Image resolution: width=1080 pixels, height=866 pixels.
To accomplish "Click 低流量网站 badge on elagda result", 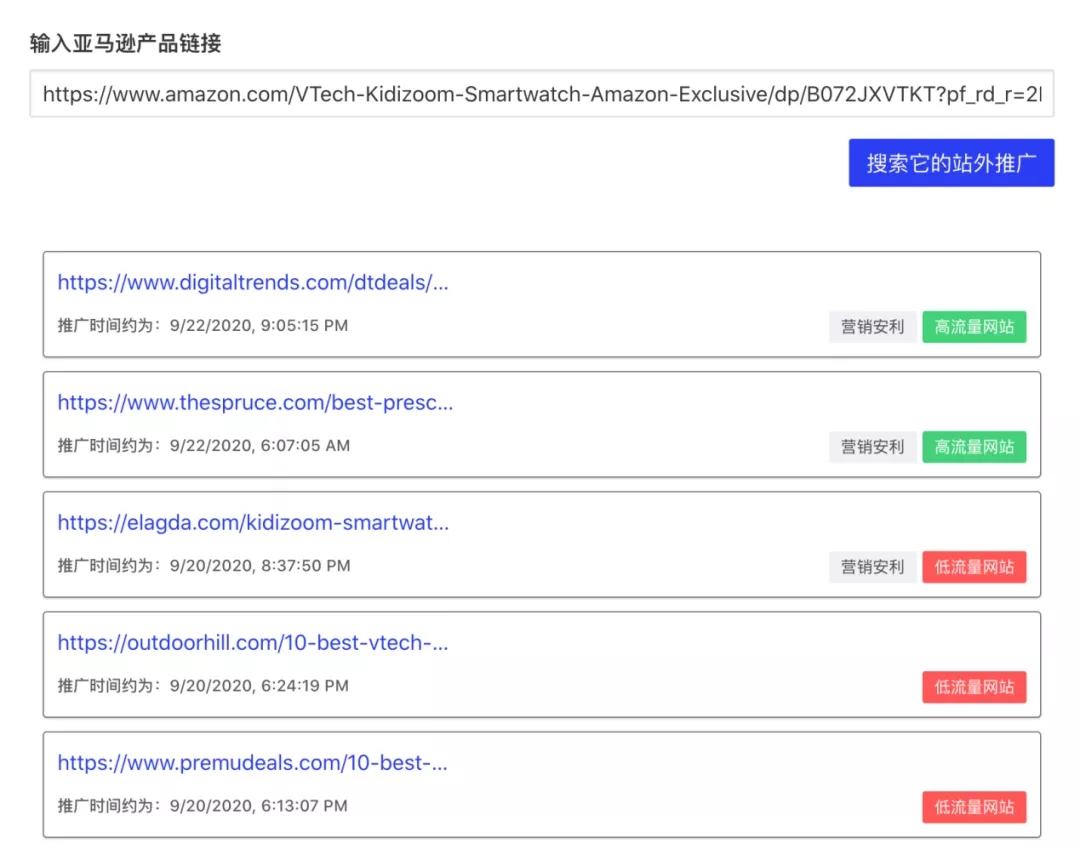I will (974, 567).
